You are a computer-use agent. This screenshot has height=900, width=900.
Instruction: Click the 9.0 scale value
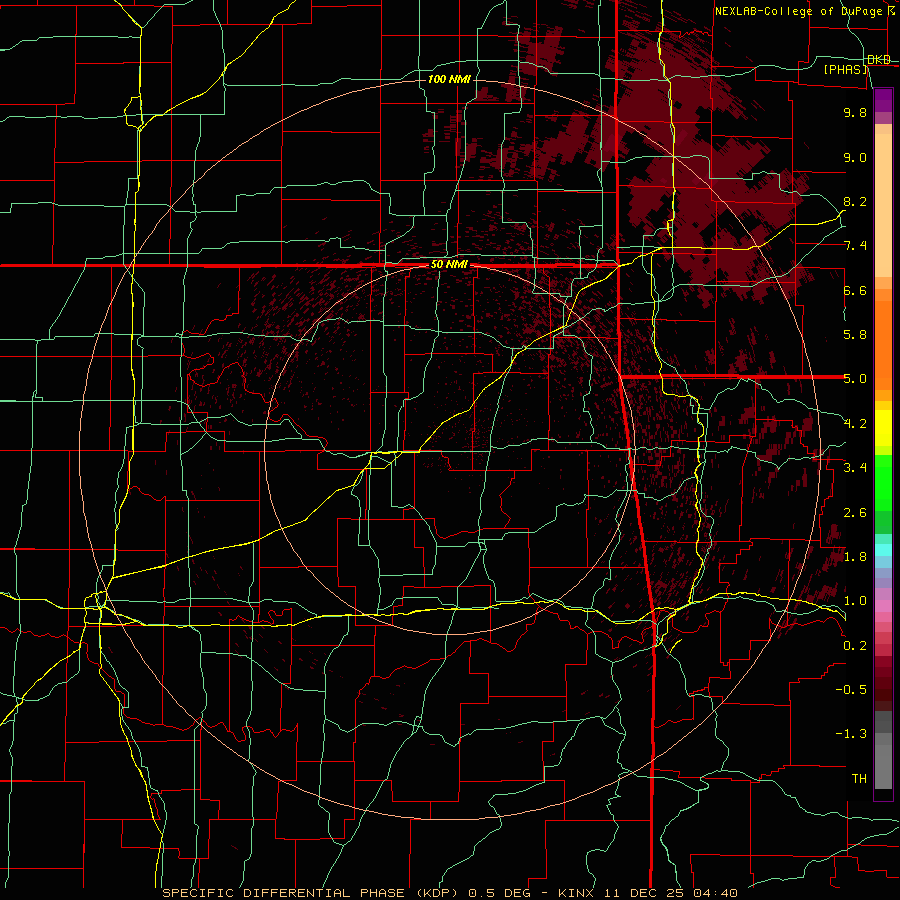(855, 157)
